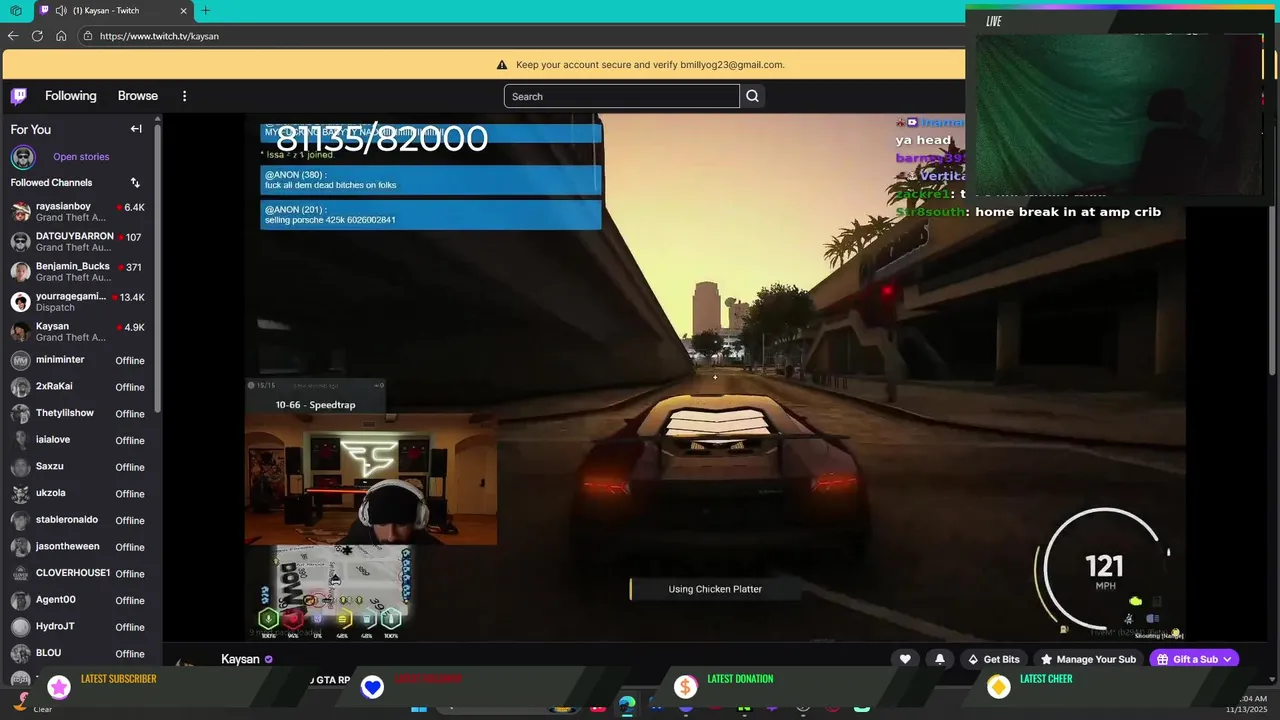
Task: Open offline channel iaialove
Action: 78,440
